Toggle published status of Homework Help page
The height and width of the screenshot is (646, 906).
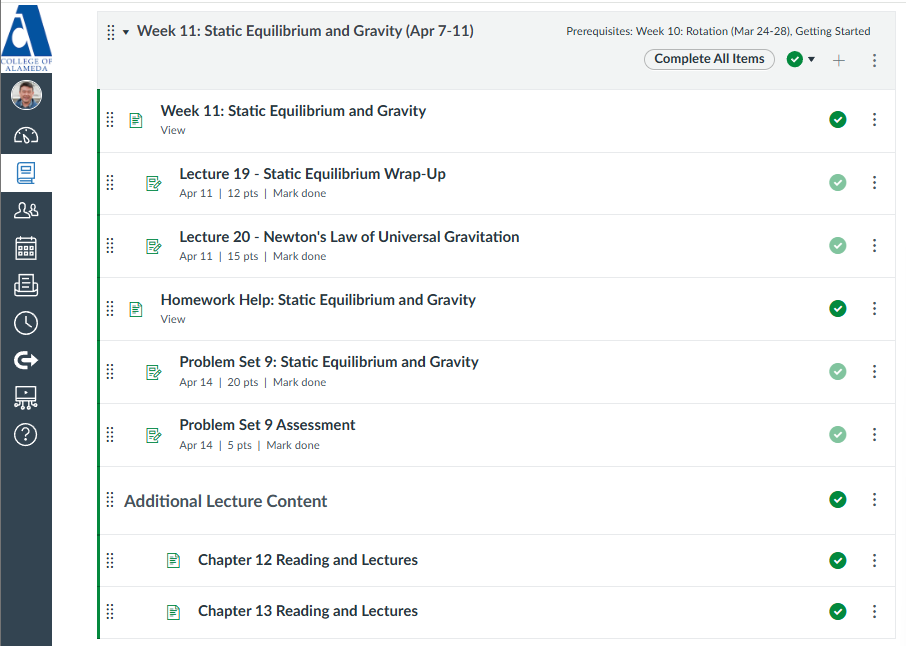tap(838, 309)
